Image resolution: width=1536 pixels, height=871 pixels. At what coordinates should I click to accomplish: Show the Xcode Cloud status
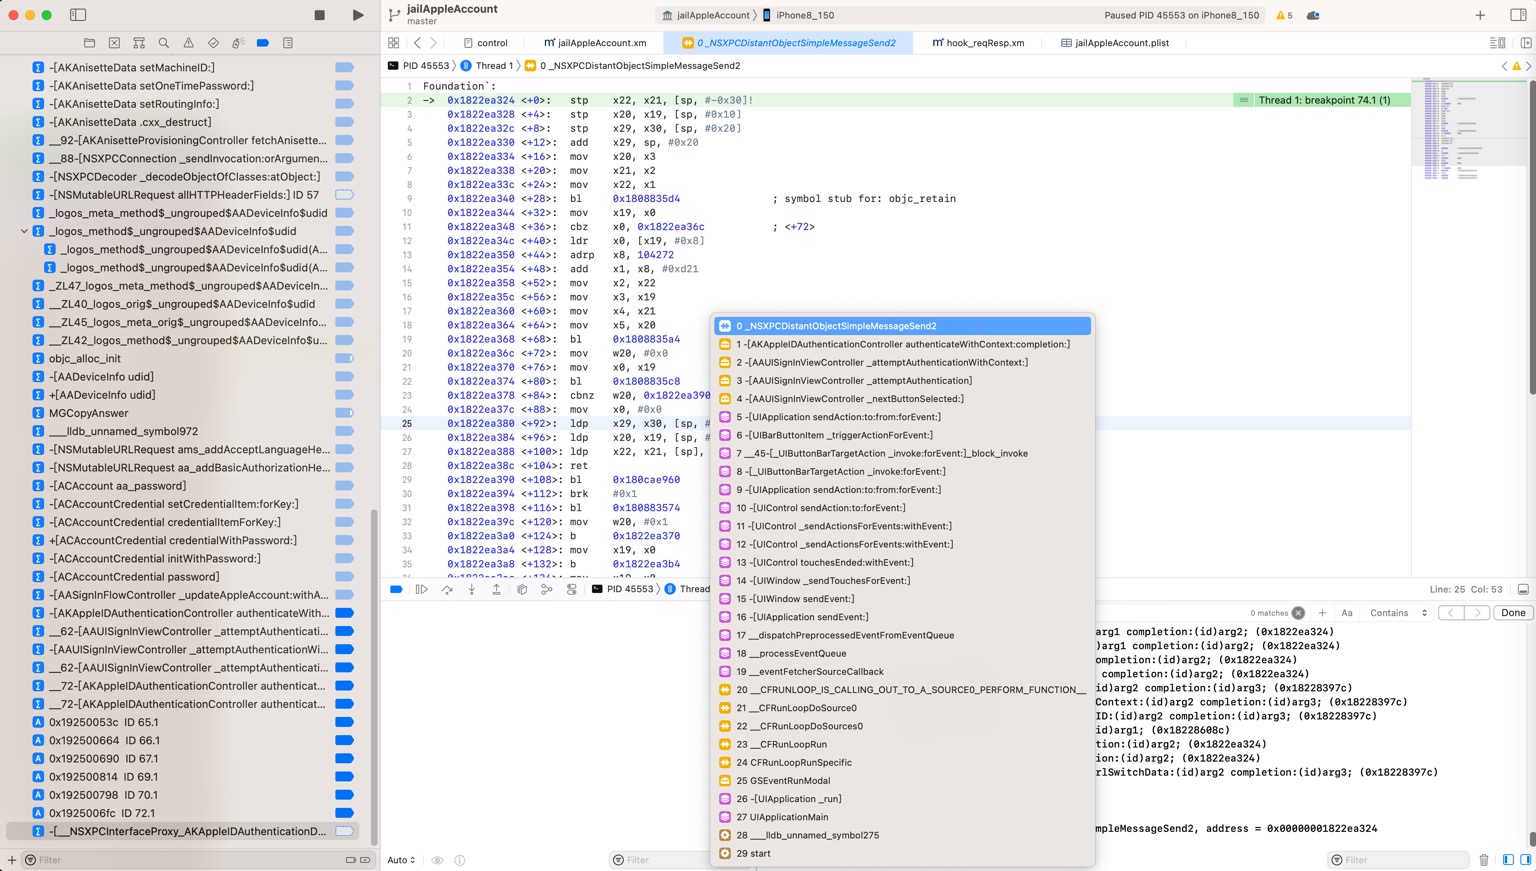(x=1313, y=15)
